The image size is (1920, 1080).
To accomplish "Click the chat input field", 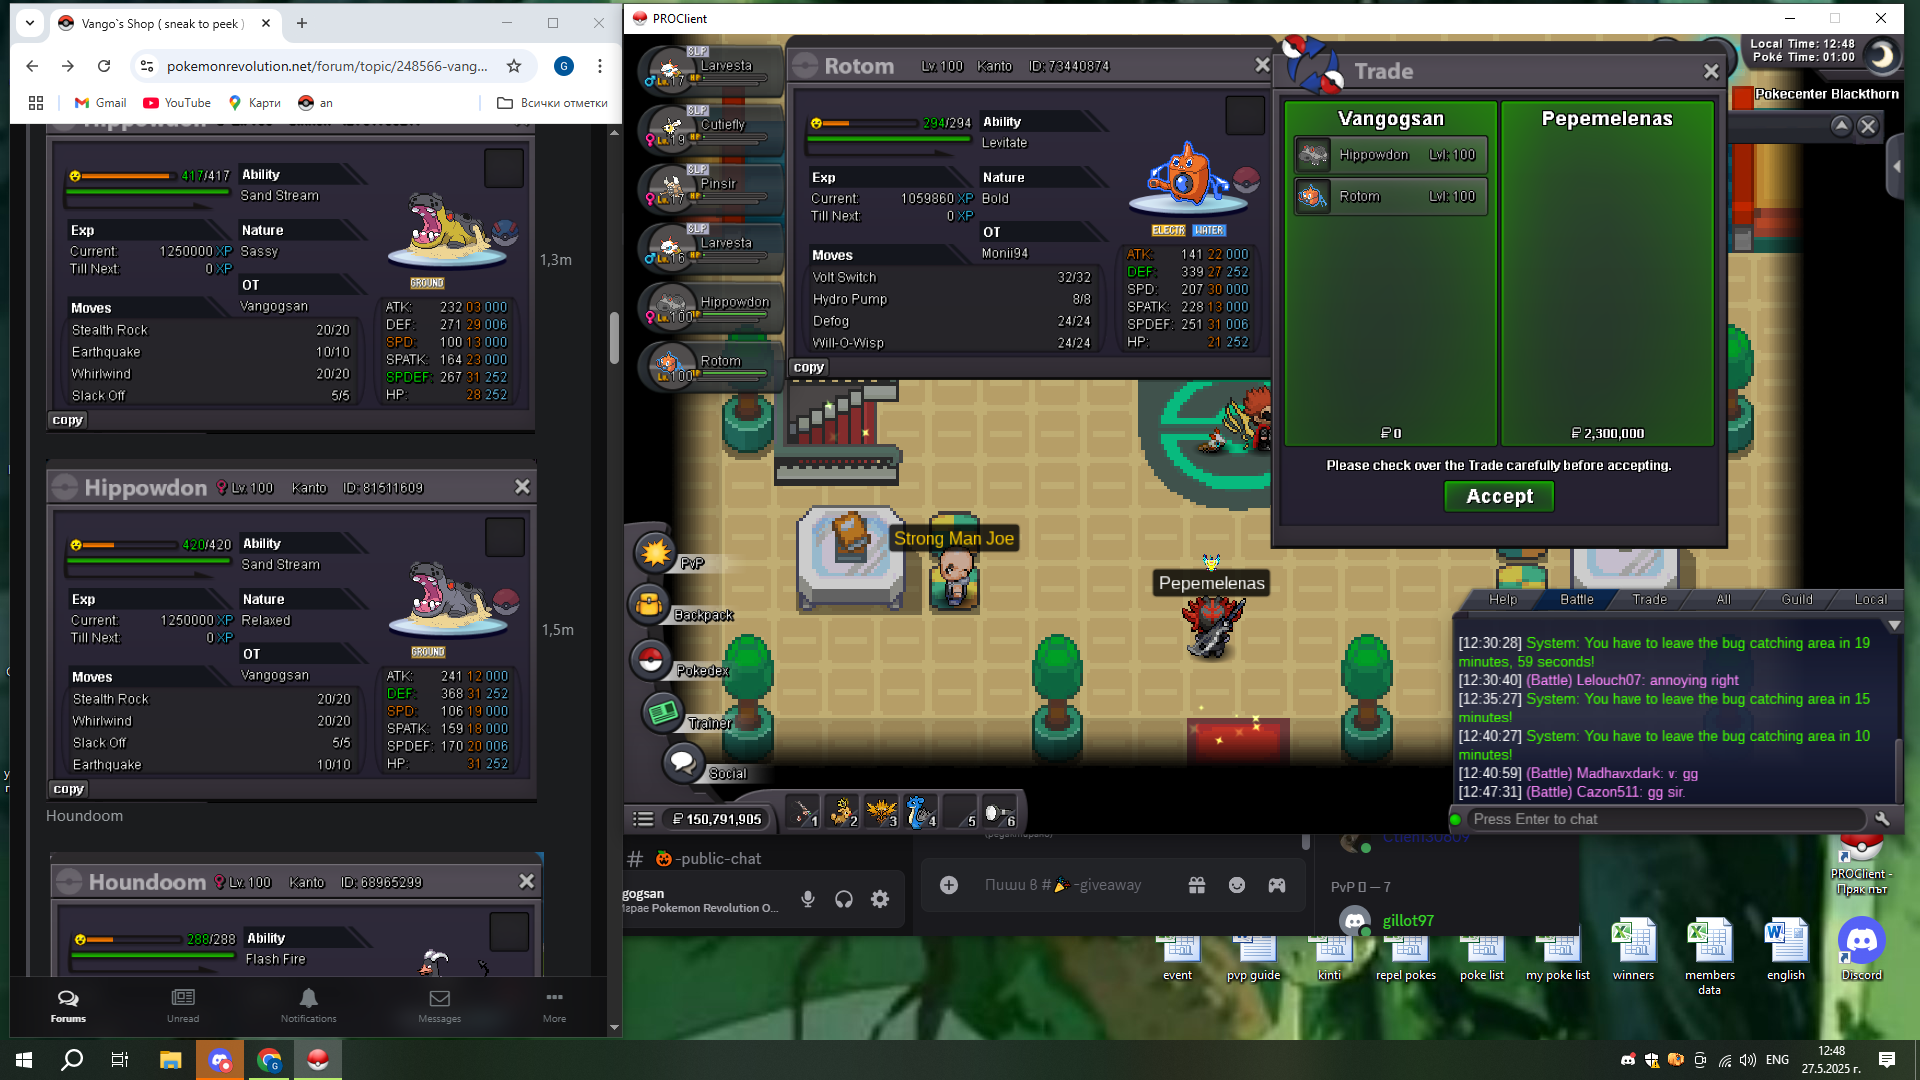I will click(x=1665, y=819).
